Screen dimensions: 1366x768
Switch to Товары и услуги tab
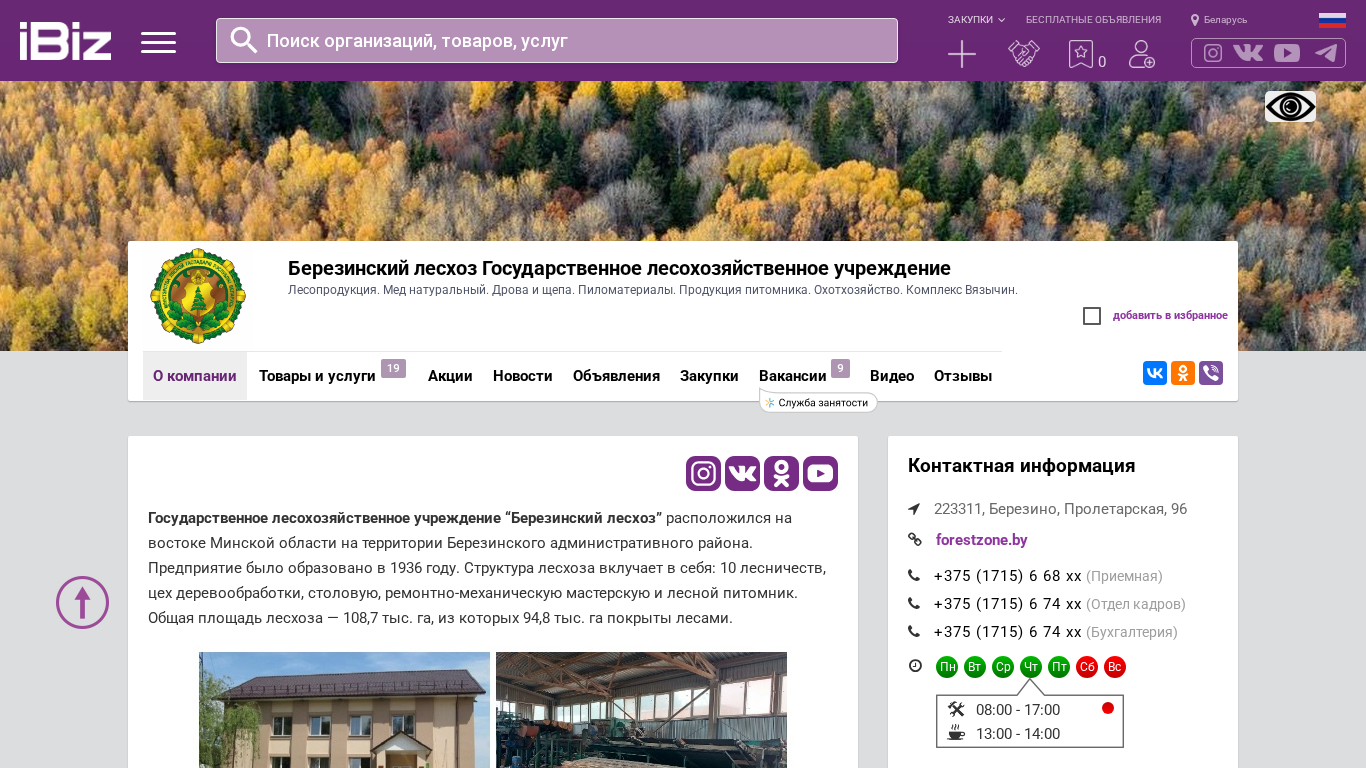317,376
